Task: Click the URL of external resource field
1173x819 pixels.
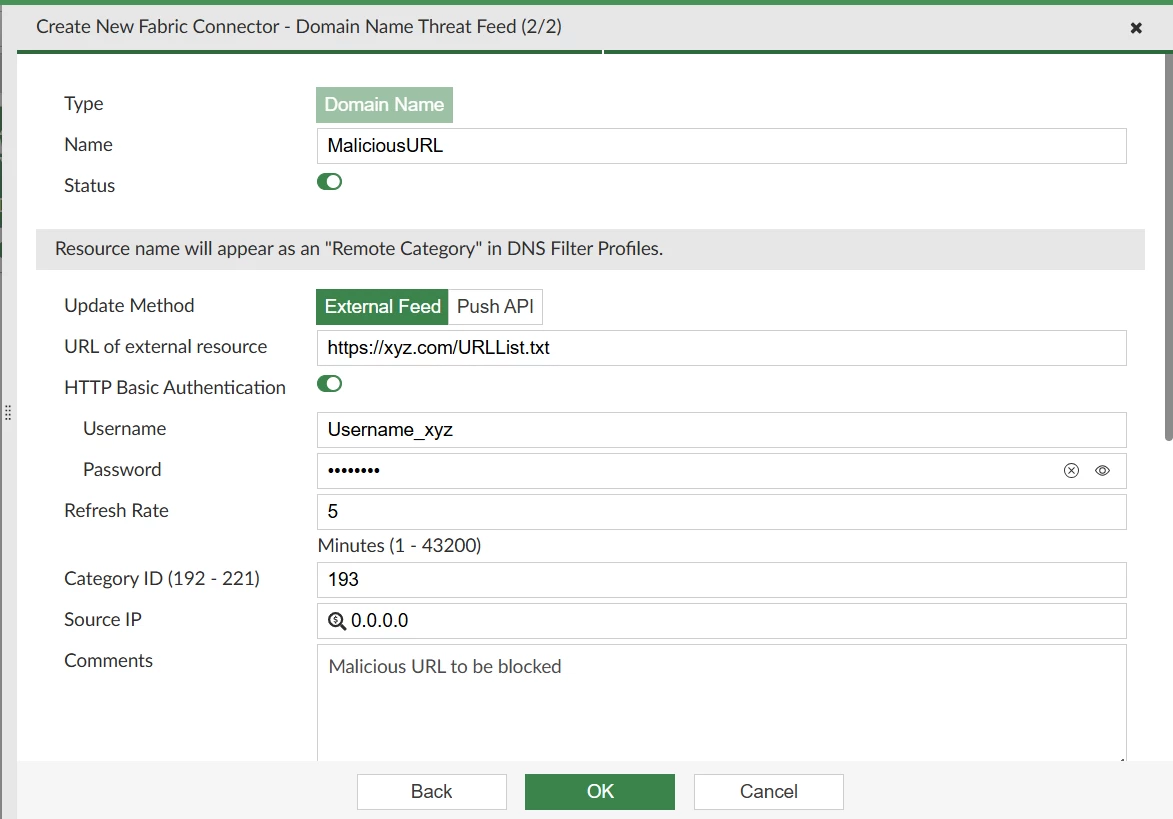Action: [x=721, y=348]
